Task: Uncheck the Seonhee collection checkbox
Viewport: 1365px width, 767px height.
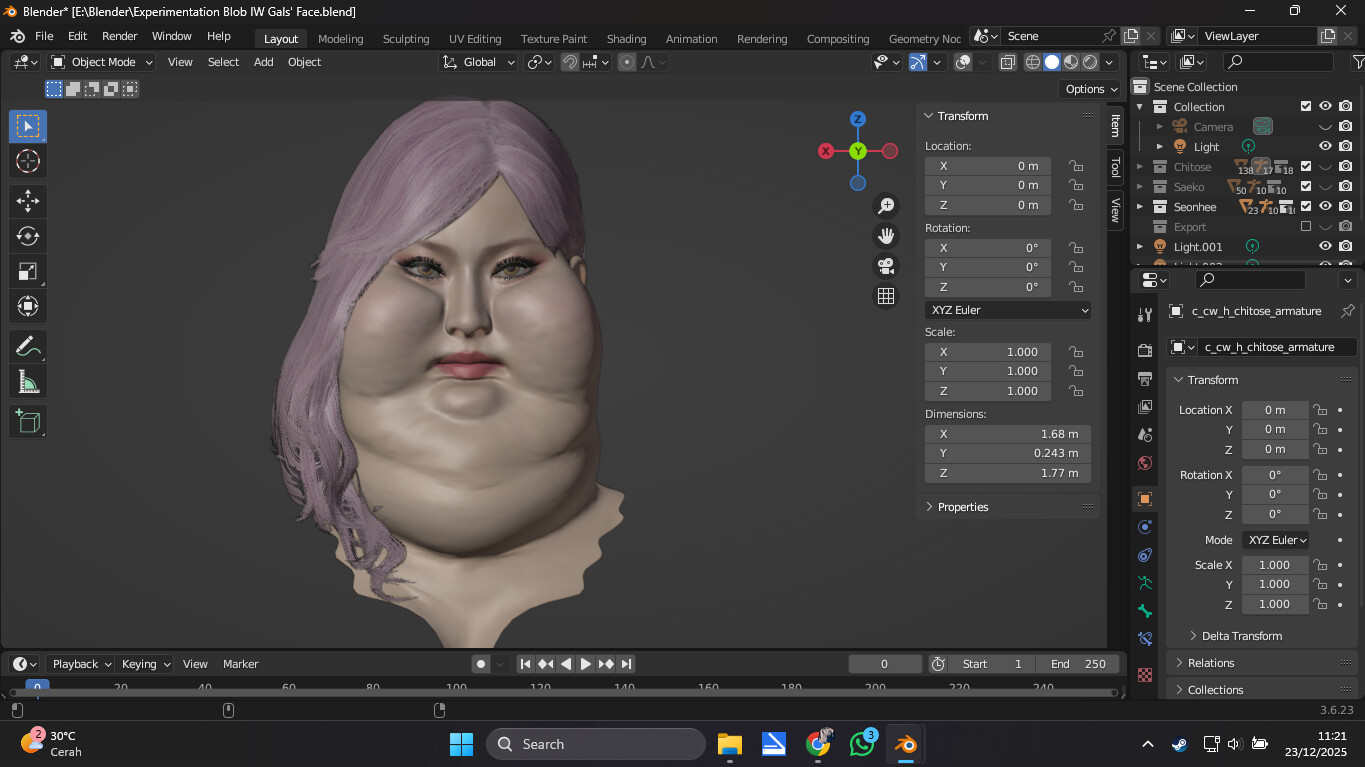Action: (x=1305, y=206)
